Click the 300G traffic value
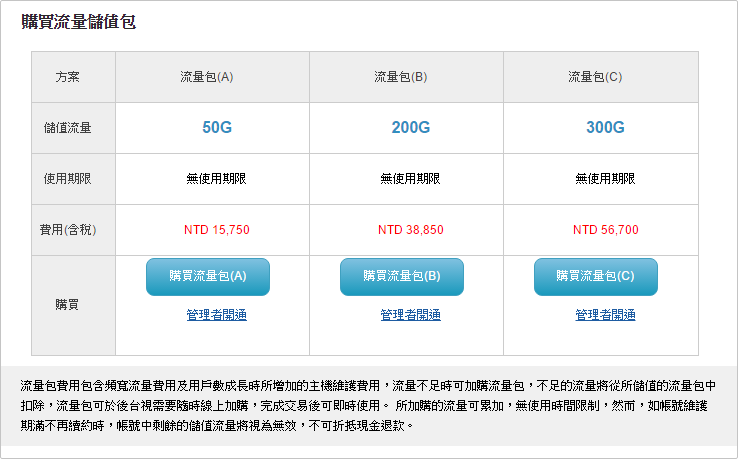Image resolution: width=738 pixels, height=459 pixels. (605, 128)
